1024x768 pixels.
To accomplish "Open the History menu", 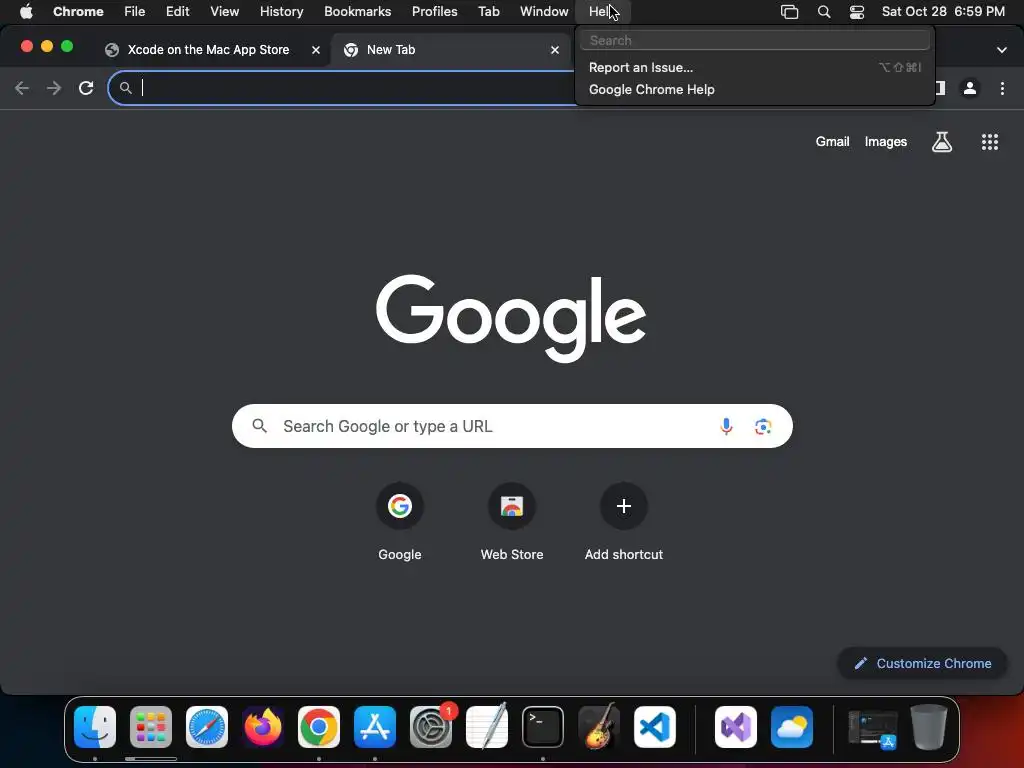I will [281, 12].
